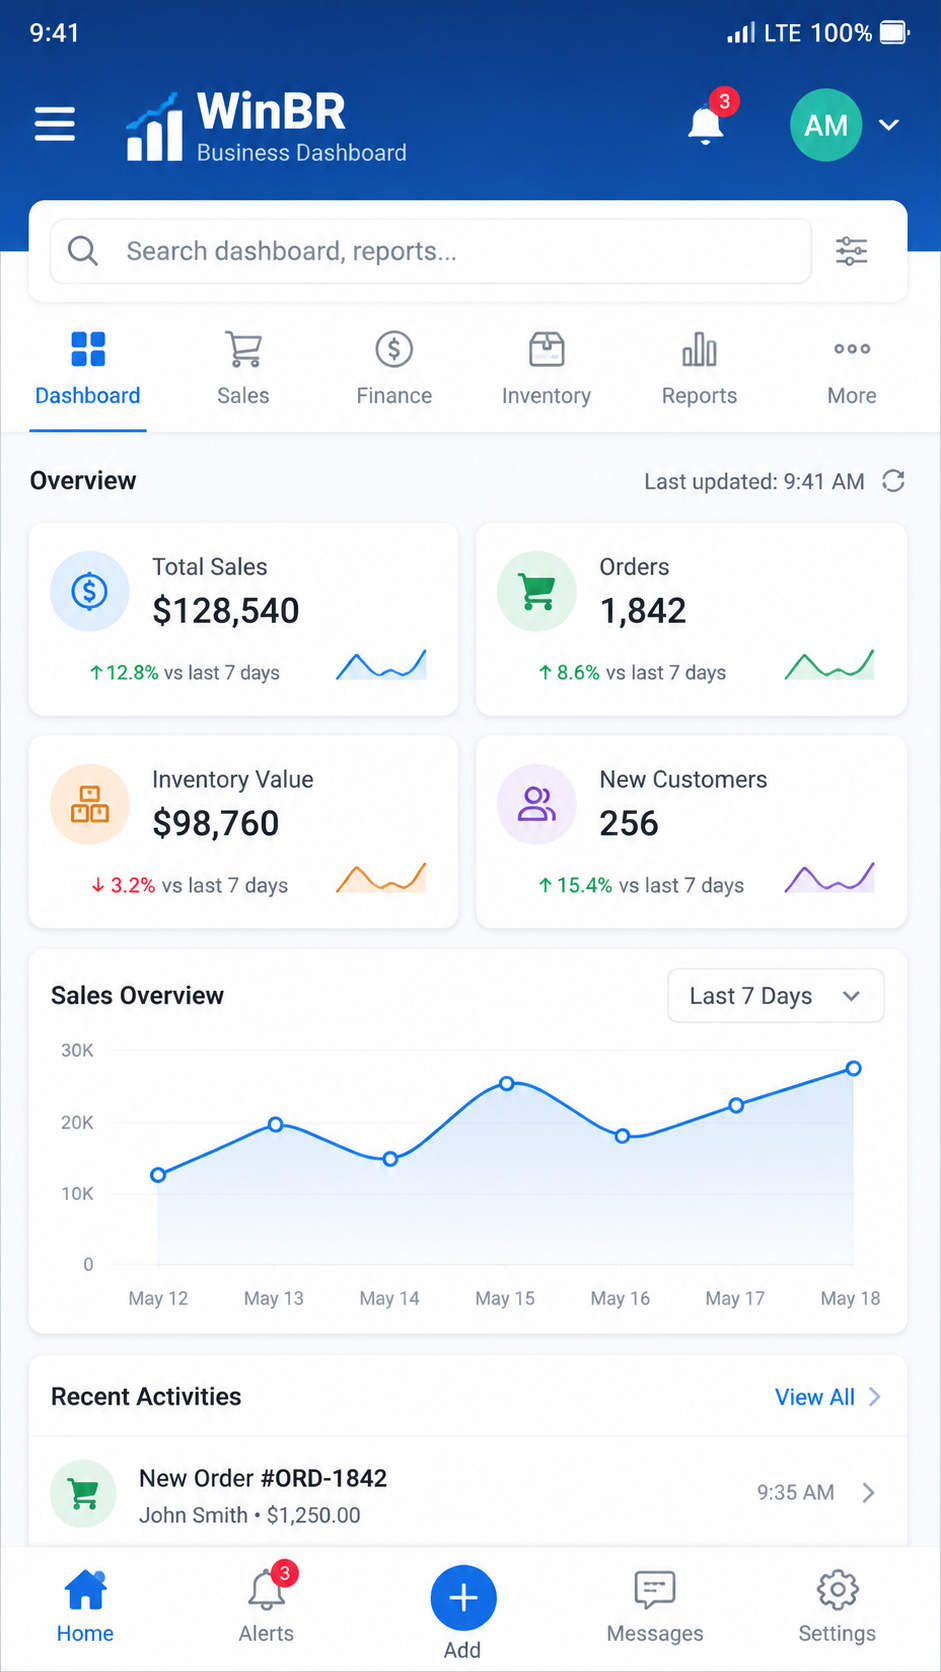Screen dimensions: 941x1672
Task: Open Messages from the bottom bar
Action: [x=655, y=1607]
